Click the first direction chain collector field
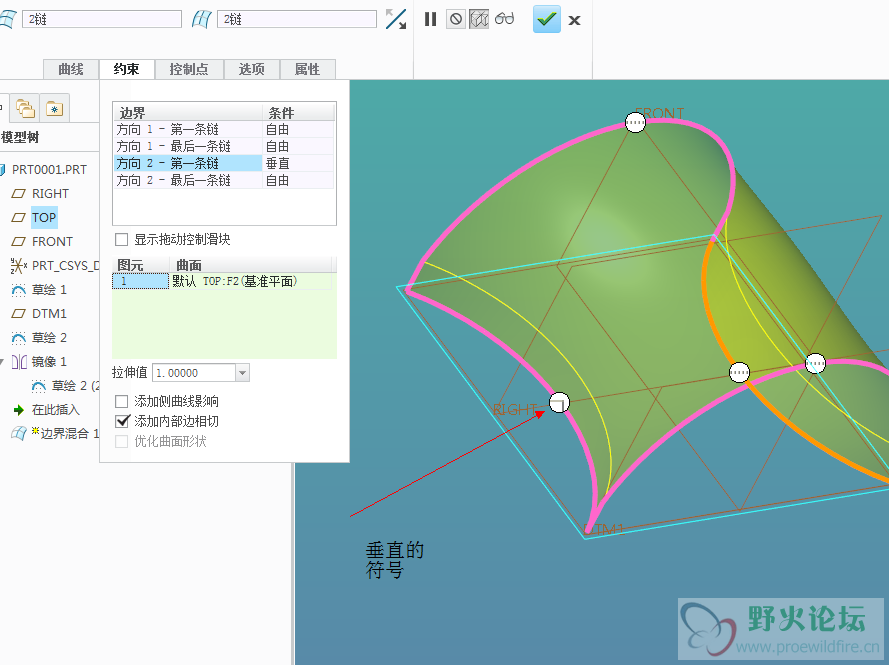 point(102,19)
